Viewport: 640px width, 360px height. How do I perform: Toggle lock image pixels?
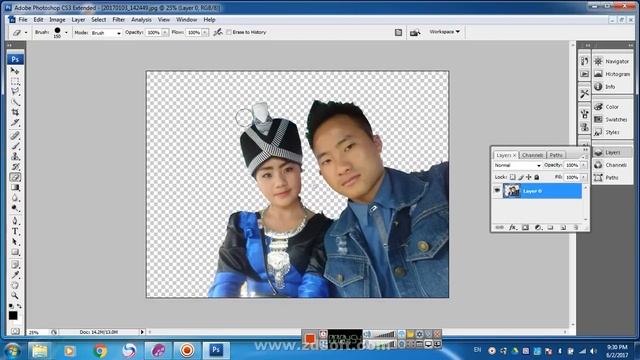coord(521,177)
